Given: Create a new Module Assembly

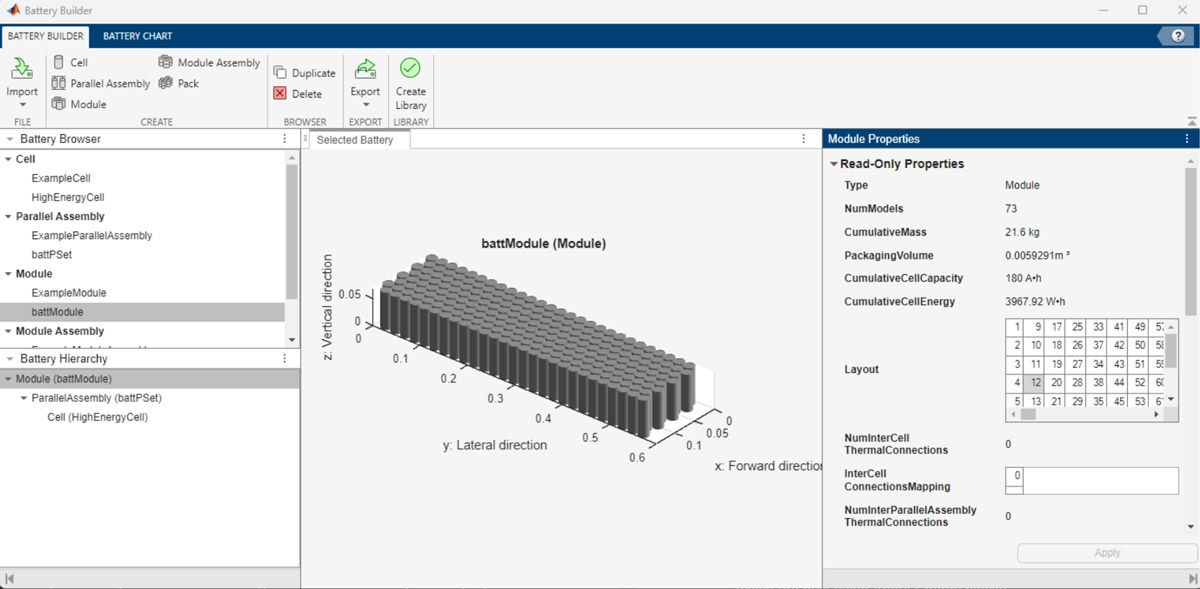Looking at the screenshot, I should (208, 61).
